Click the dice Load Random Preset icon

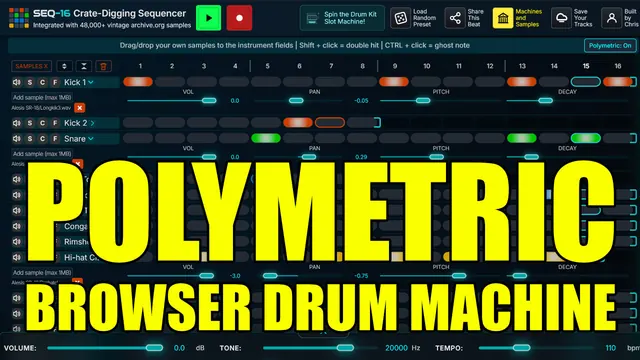tap(400, 18)
